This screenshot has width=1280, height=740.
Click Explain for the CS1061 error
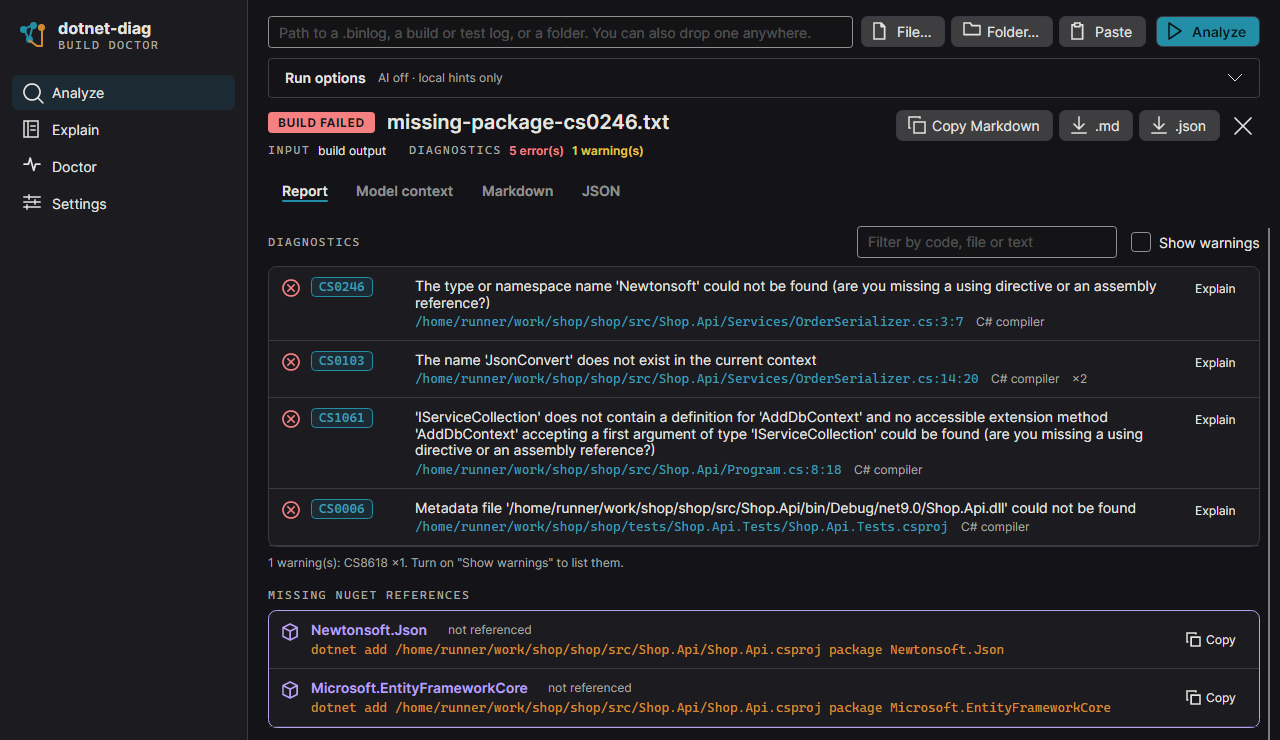(x=1215, y=419)
